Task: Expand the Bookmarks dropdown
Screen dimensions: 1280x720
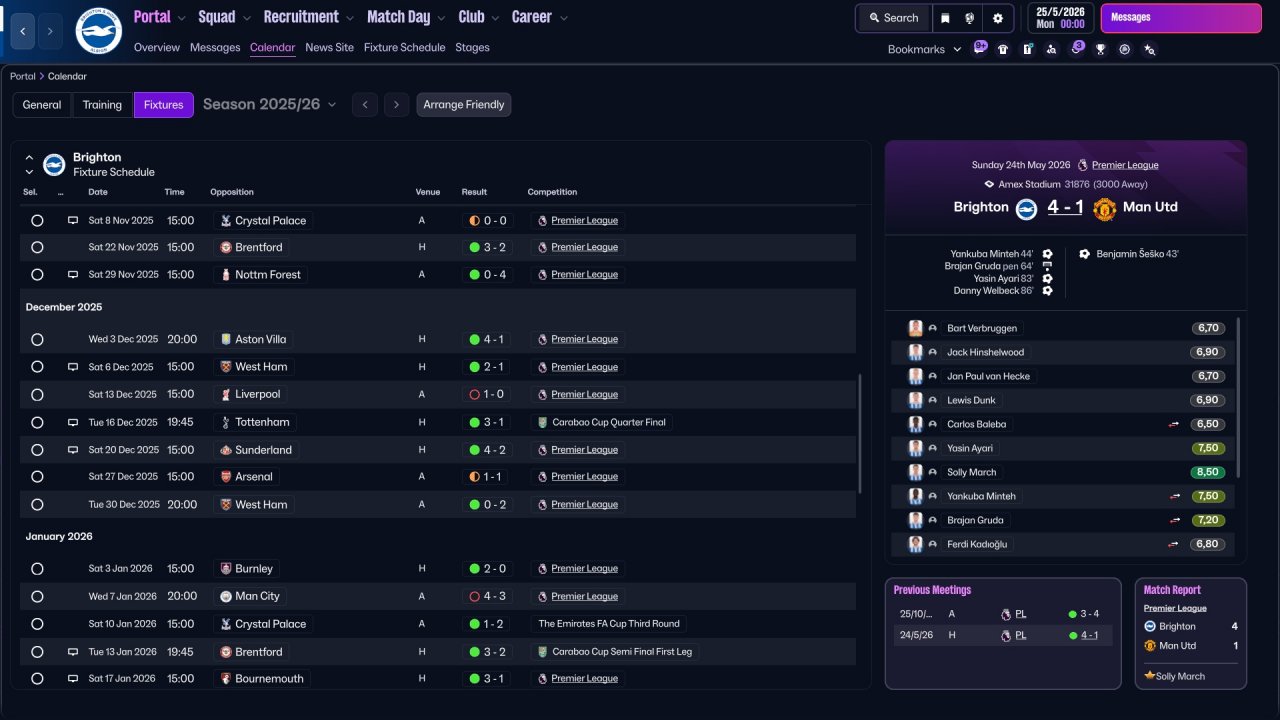Action: [x=925, y=49]
